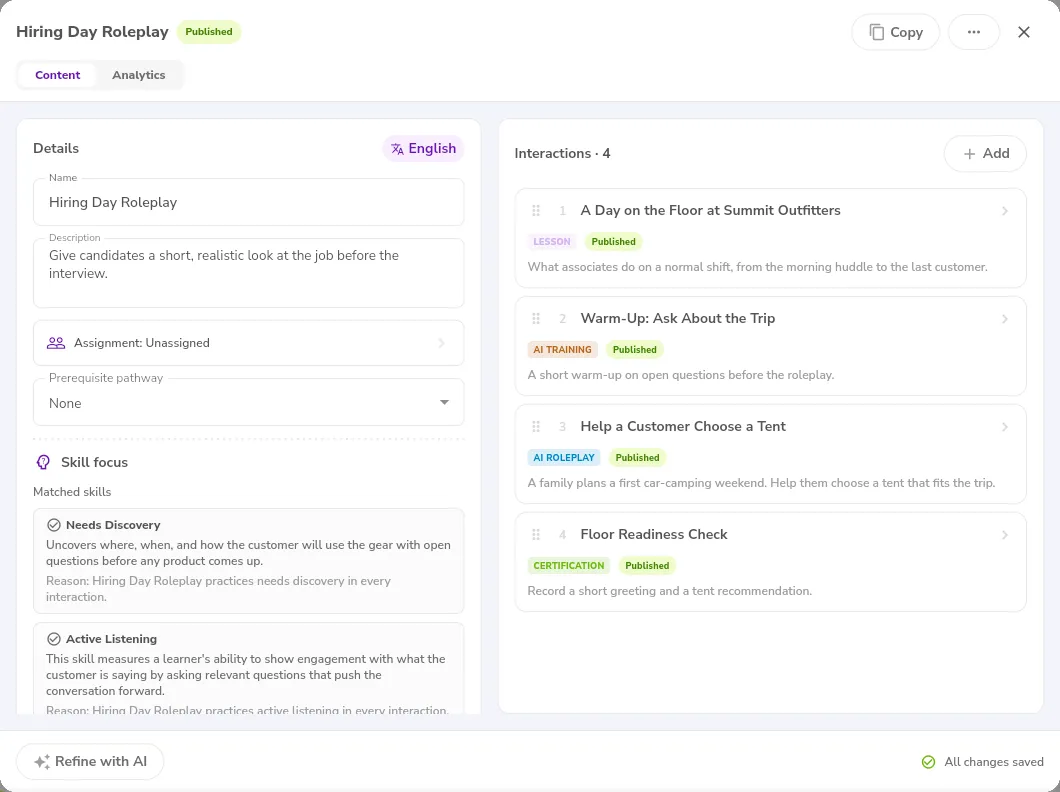Expand the Assignment: Unassigned row chevron

[441, 343]
